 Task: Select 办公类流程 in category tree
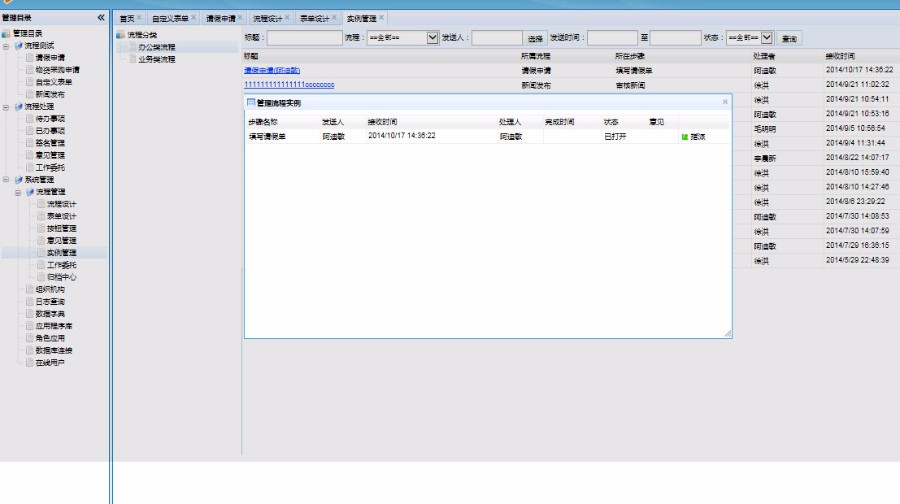[x=157, y=47]
